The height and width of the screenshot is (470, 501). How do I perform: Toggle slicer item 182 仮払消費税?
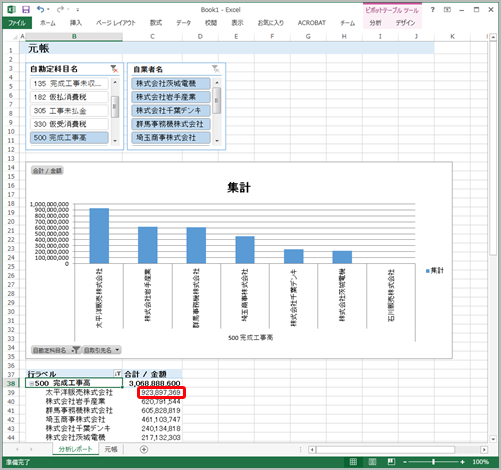pyautogui.click(x=69, y=97)
